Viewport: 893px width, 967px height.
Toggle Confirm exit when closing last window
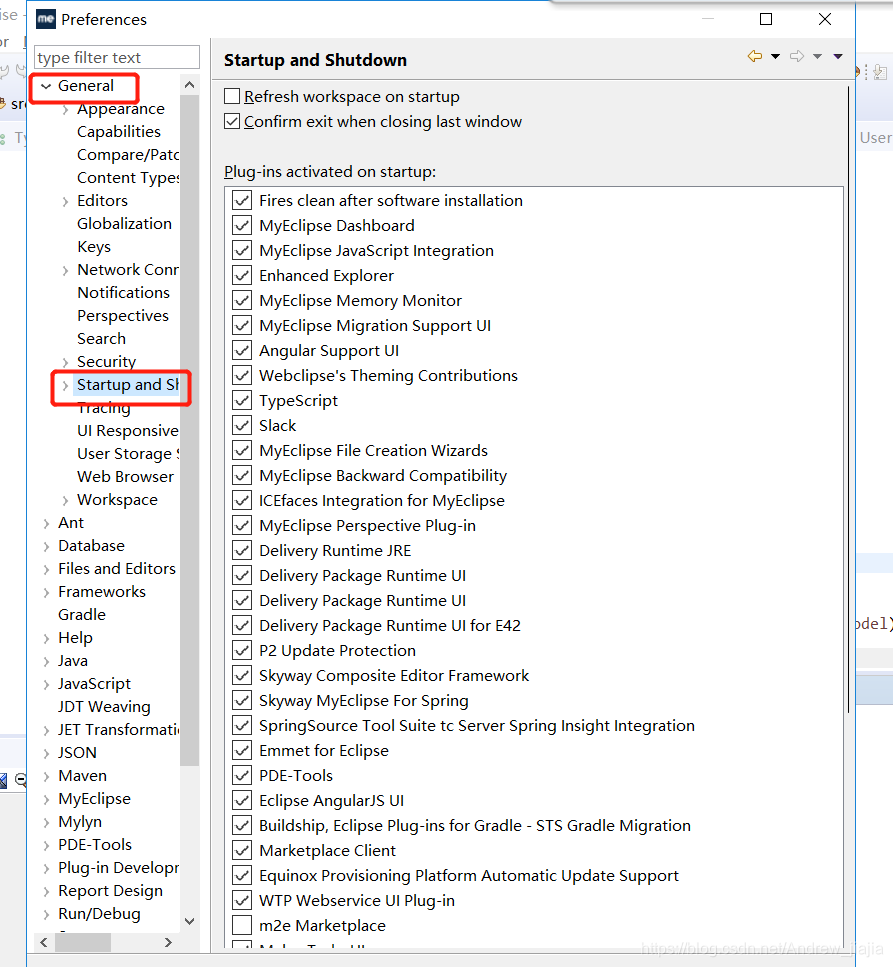(x=232, y=121)
